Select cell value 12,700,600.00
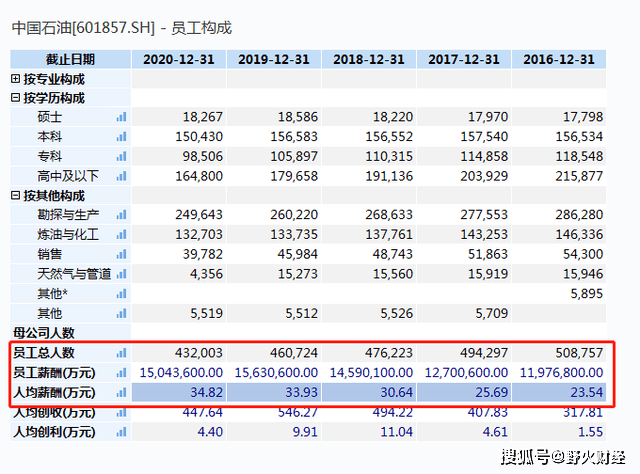Viewport: 640px width, 474px height. tap(466, 373)
